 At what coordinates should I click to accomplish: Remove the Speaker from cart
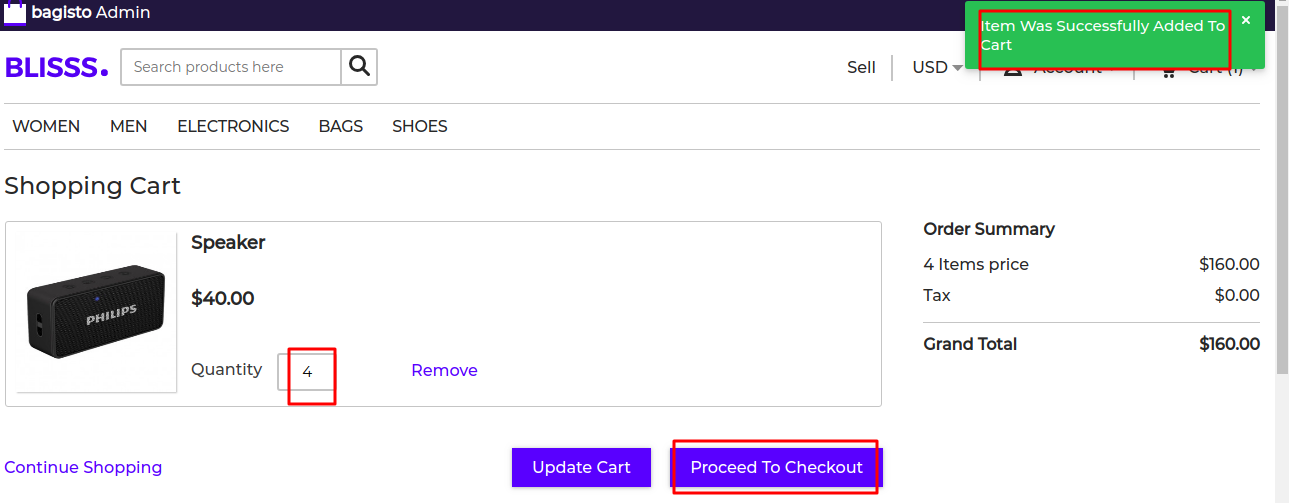coord(444,370)
